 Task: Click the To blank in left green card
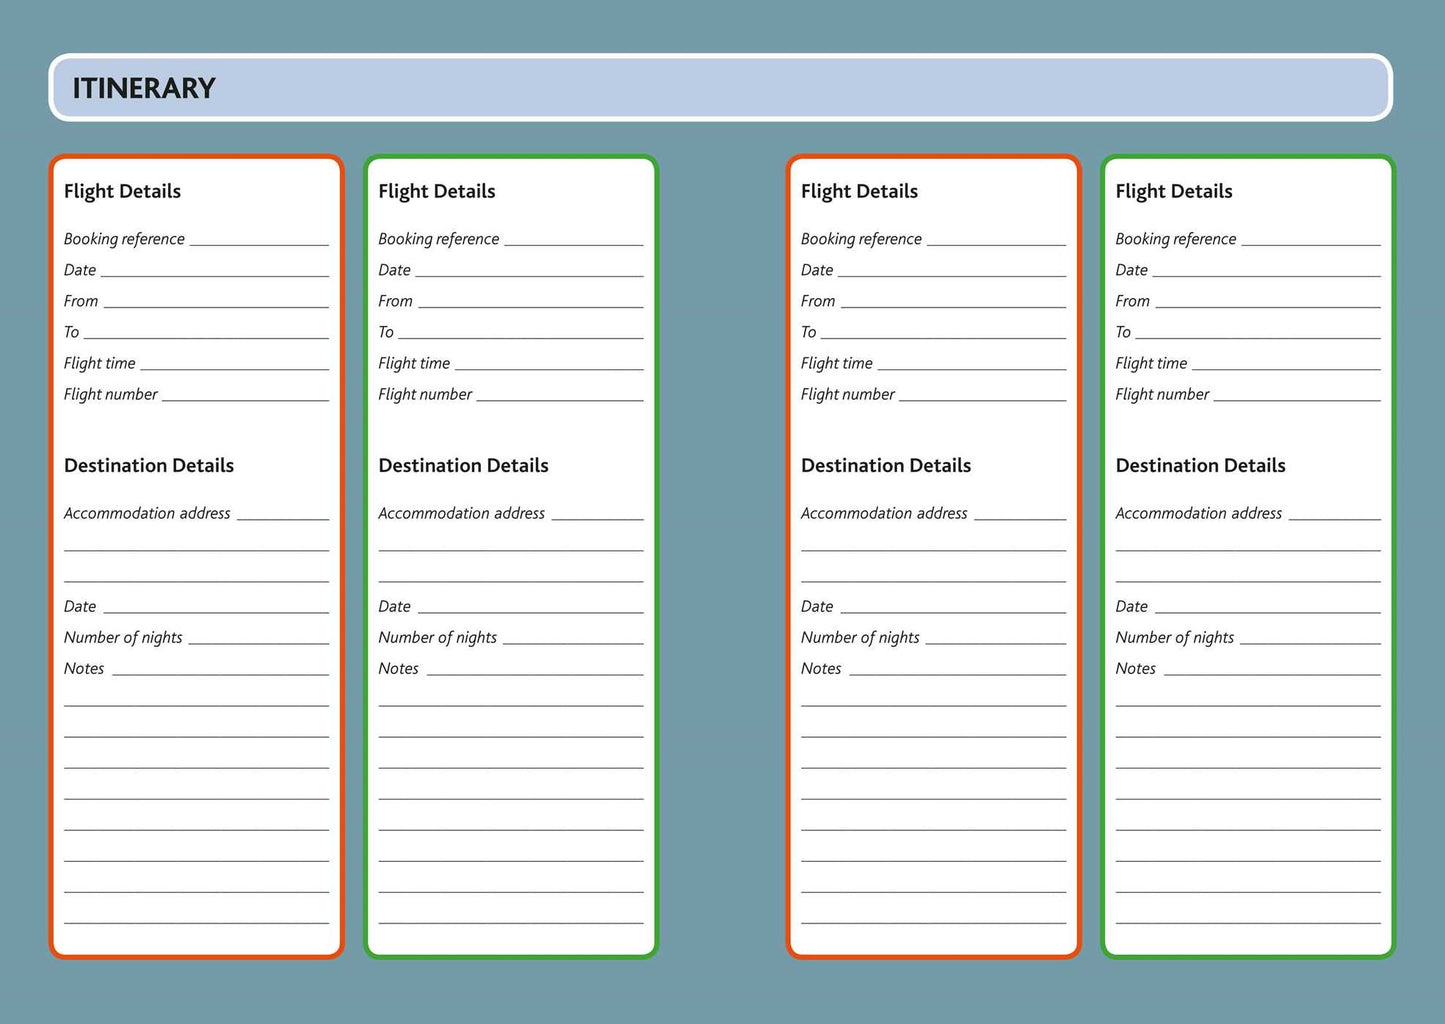pyautogui.click(x=521, y=333)
